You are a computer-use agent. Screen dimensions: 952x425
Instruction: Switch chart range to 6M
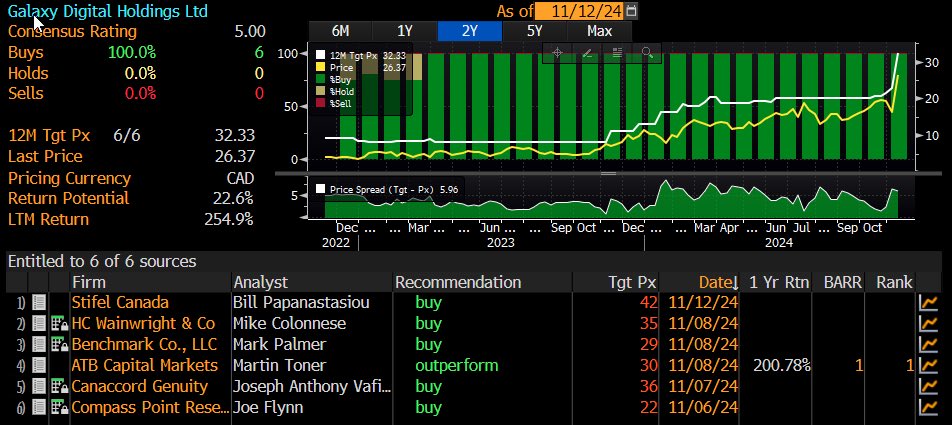coord(341,31)
